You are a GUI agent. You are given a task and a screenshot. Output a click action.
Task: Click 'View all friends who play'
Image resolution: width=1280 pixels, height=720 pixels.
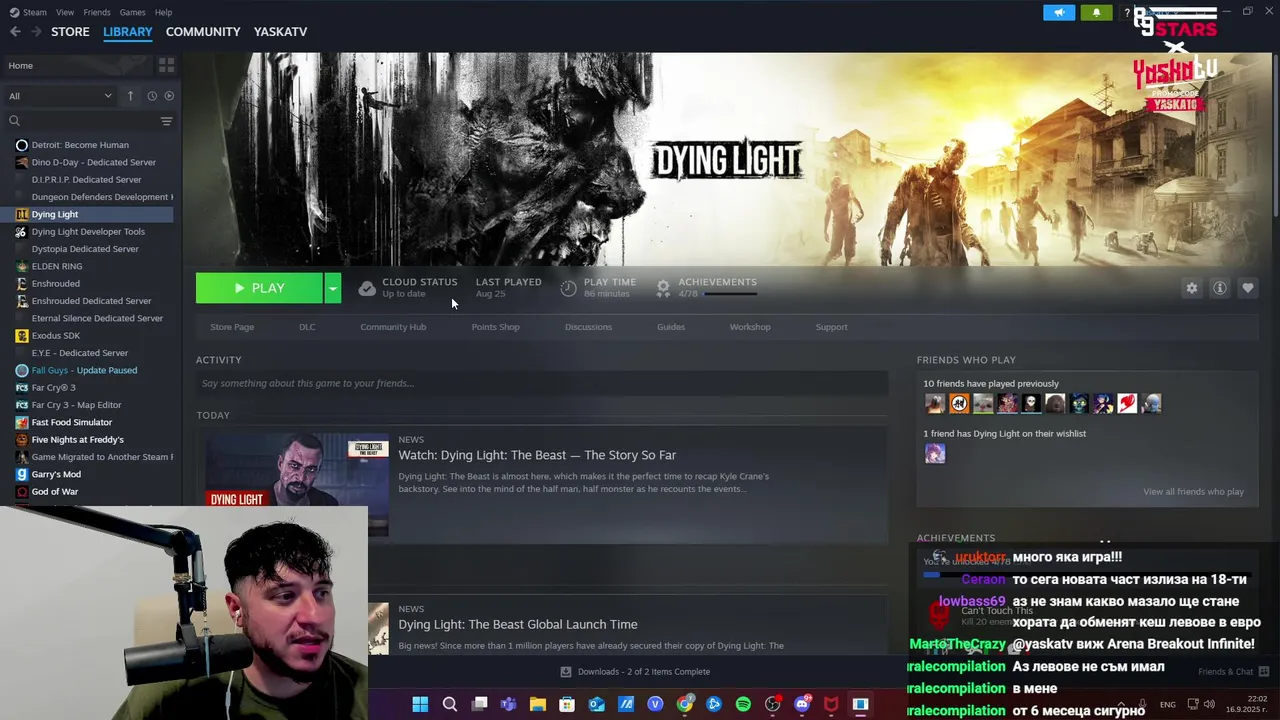tap(1193, 492)
